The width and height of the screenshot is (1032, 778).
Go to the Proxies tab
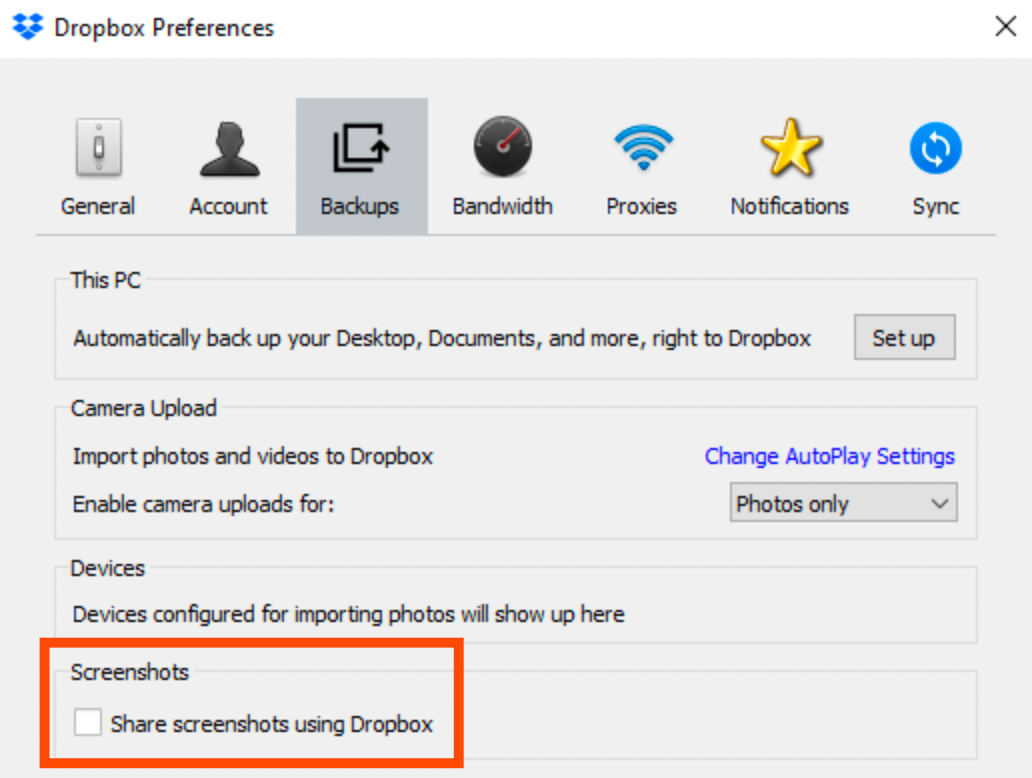(642, 167)
